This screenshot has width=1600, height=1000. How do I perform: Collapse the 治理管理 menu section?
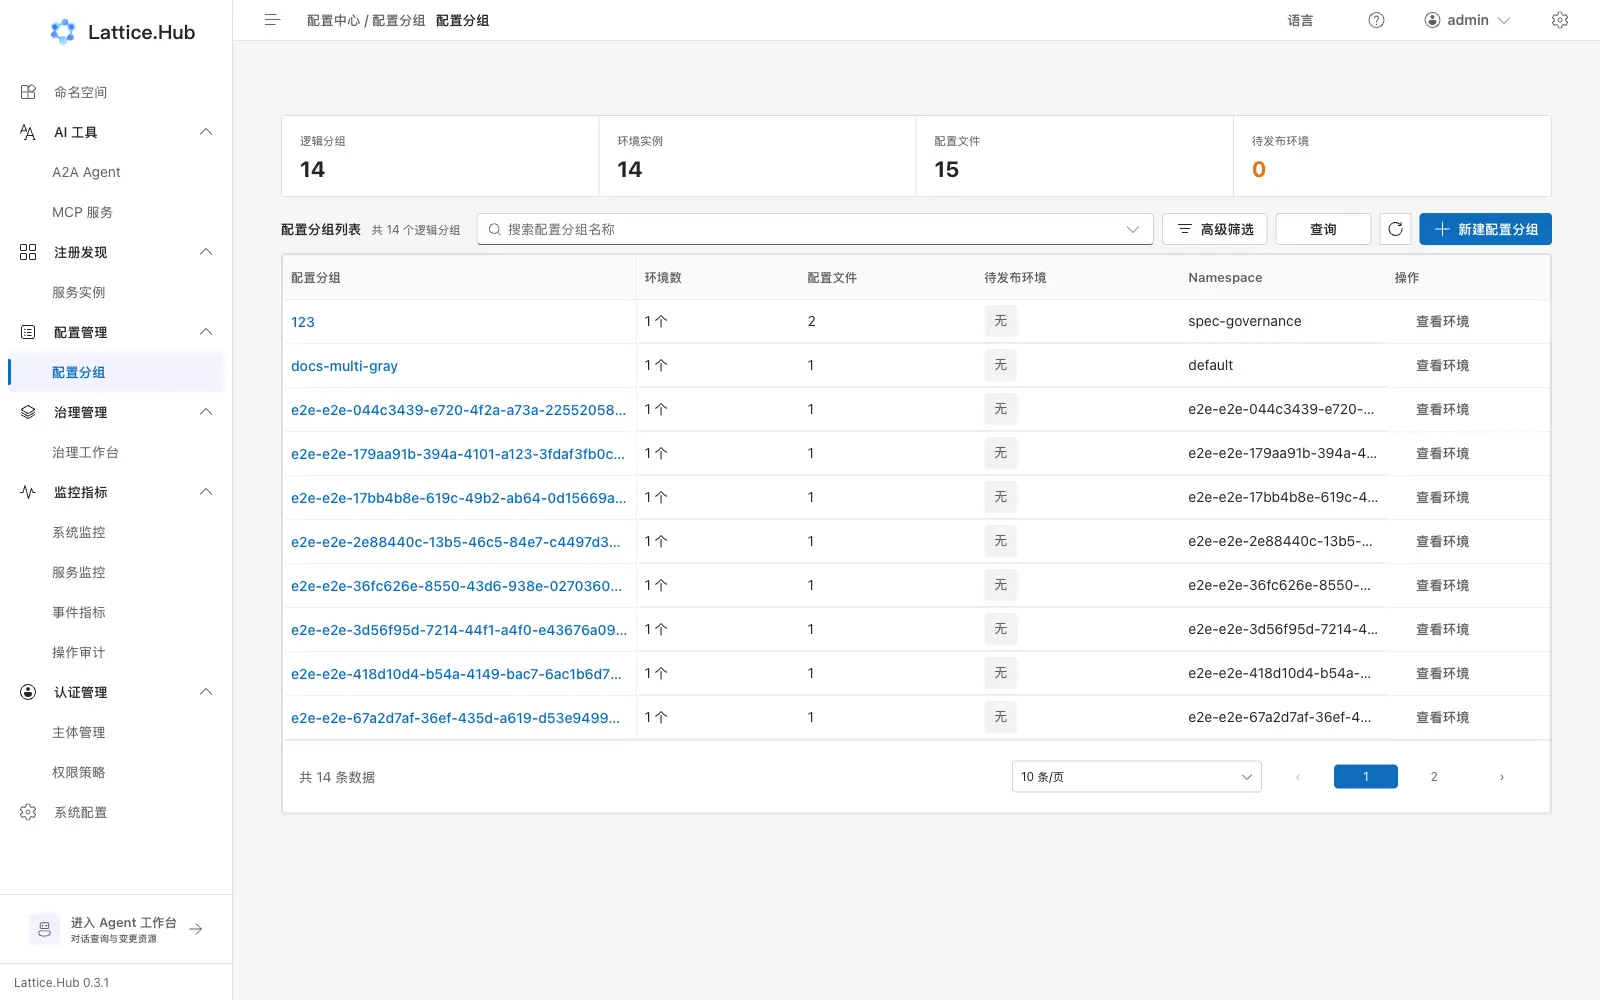(206, 412)
